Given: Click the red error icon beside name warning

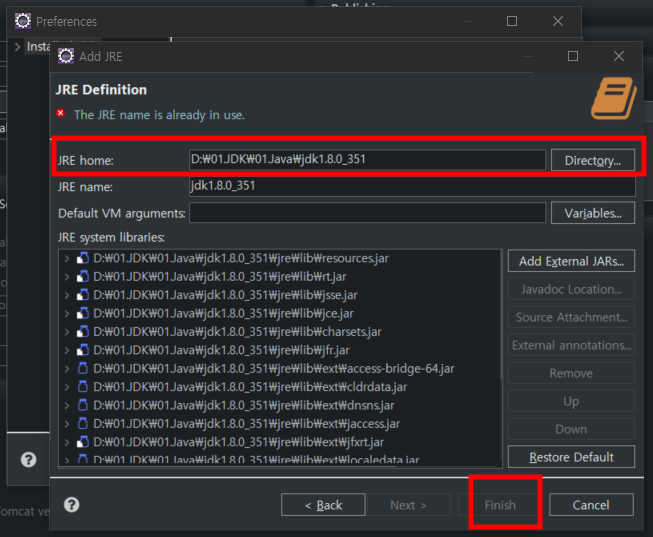Looking at the screenshot, I should point(61,114).
